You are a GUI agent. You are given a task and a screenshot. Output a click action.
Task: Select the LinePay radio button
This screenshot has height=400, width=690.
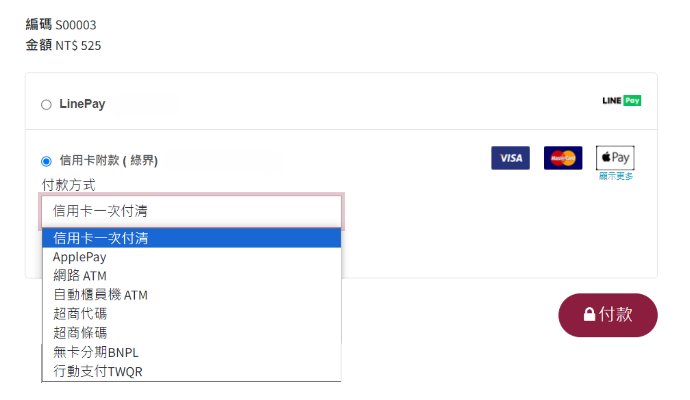click(46, 105)
